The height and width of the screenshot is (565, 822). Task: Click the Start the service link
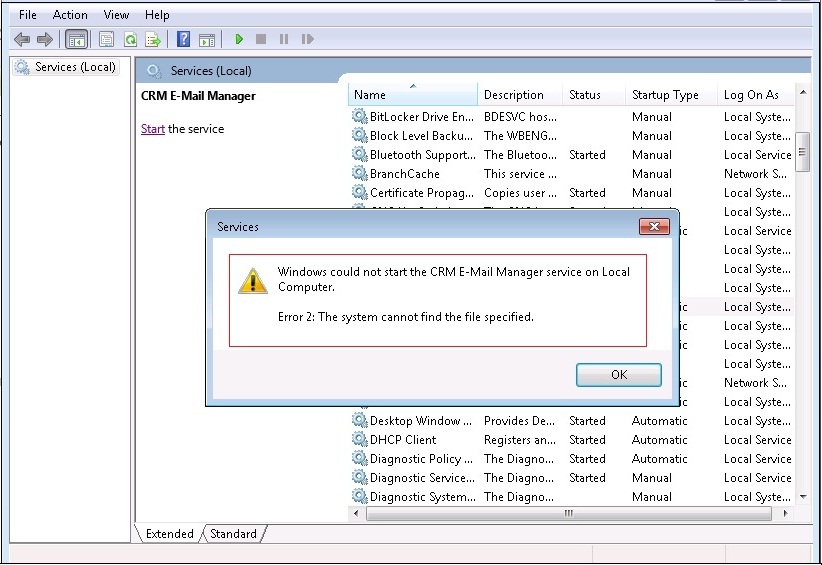click(153, 129)
